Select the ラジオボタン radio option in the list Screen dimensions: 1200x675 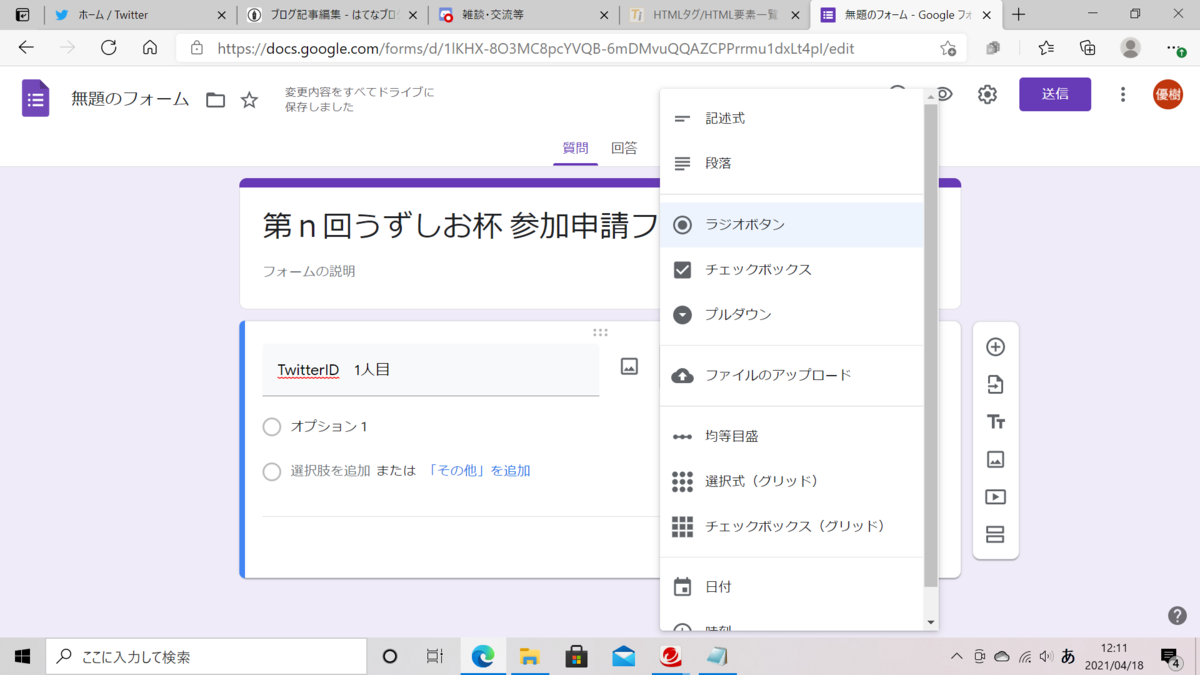(x=747, y=225)
